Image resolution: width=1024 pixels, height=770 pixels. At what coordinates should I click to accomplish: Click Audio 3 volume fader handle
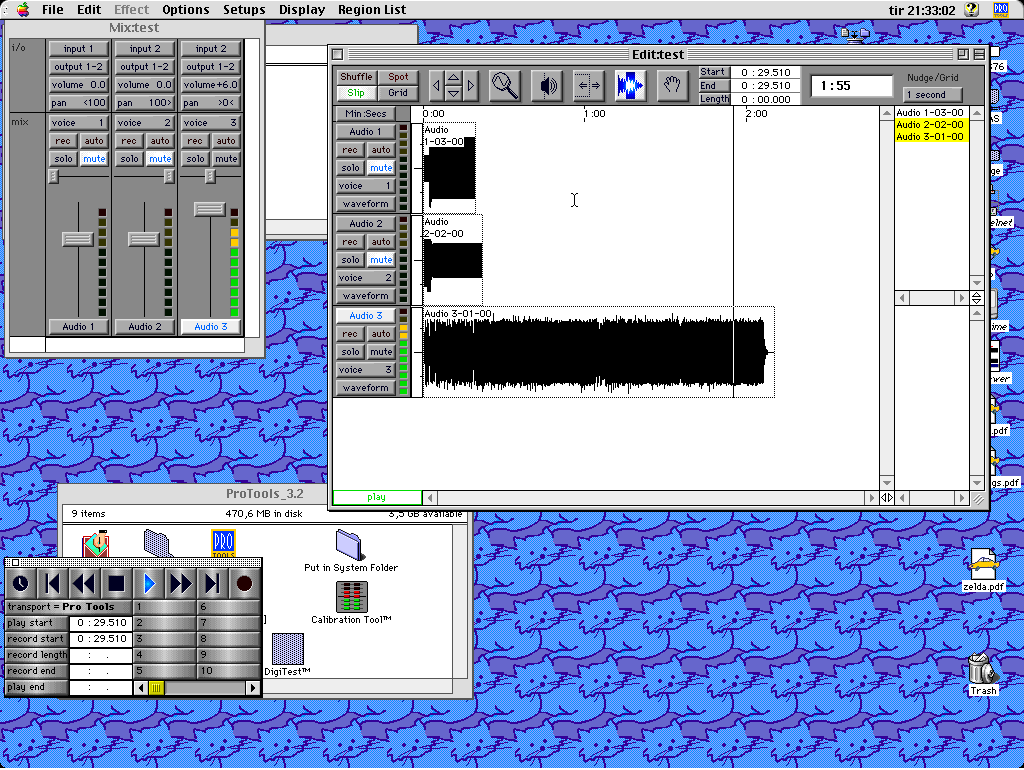(x=210, y=209)
